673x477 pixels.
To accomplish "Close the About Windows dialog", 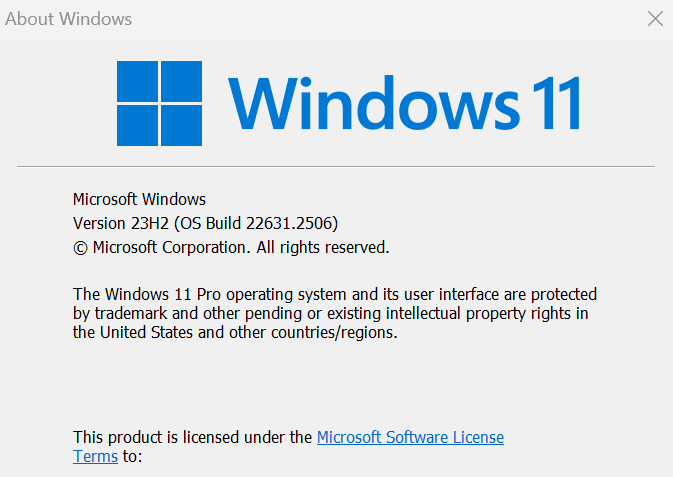I will tap(655, 19).
